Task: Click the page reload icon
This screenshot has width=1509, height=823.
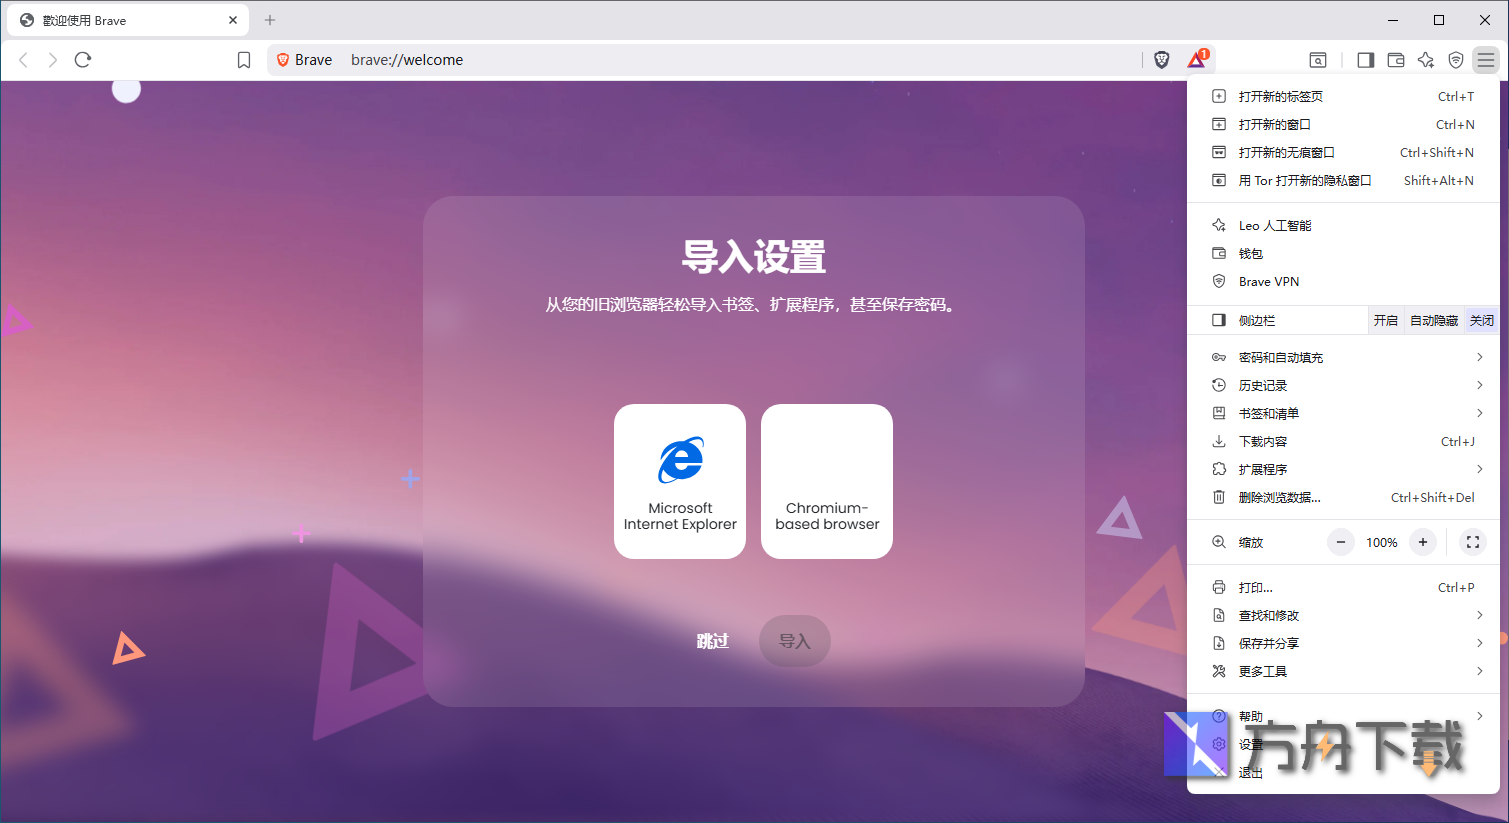Action: pyautogui.click(x=83, y=59)
